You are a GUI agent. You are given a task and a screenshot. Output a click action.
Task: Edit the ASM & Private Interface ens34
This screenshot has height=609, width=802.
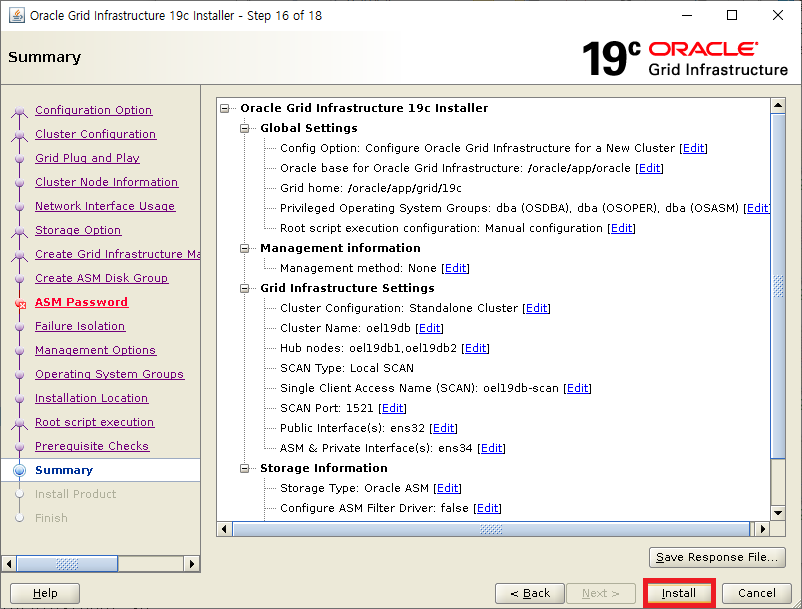(x=492, y=448)
